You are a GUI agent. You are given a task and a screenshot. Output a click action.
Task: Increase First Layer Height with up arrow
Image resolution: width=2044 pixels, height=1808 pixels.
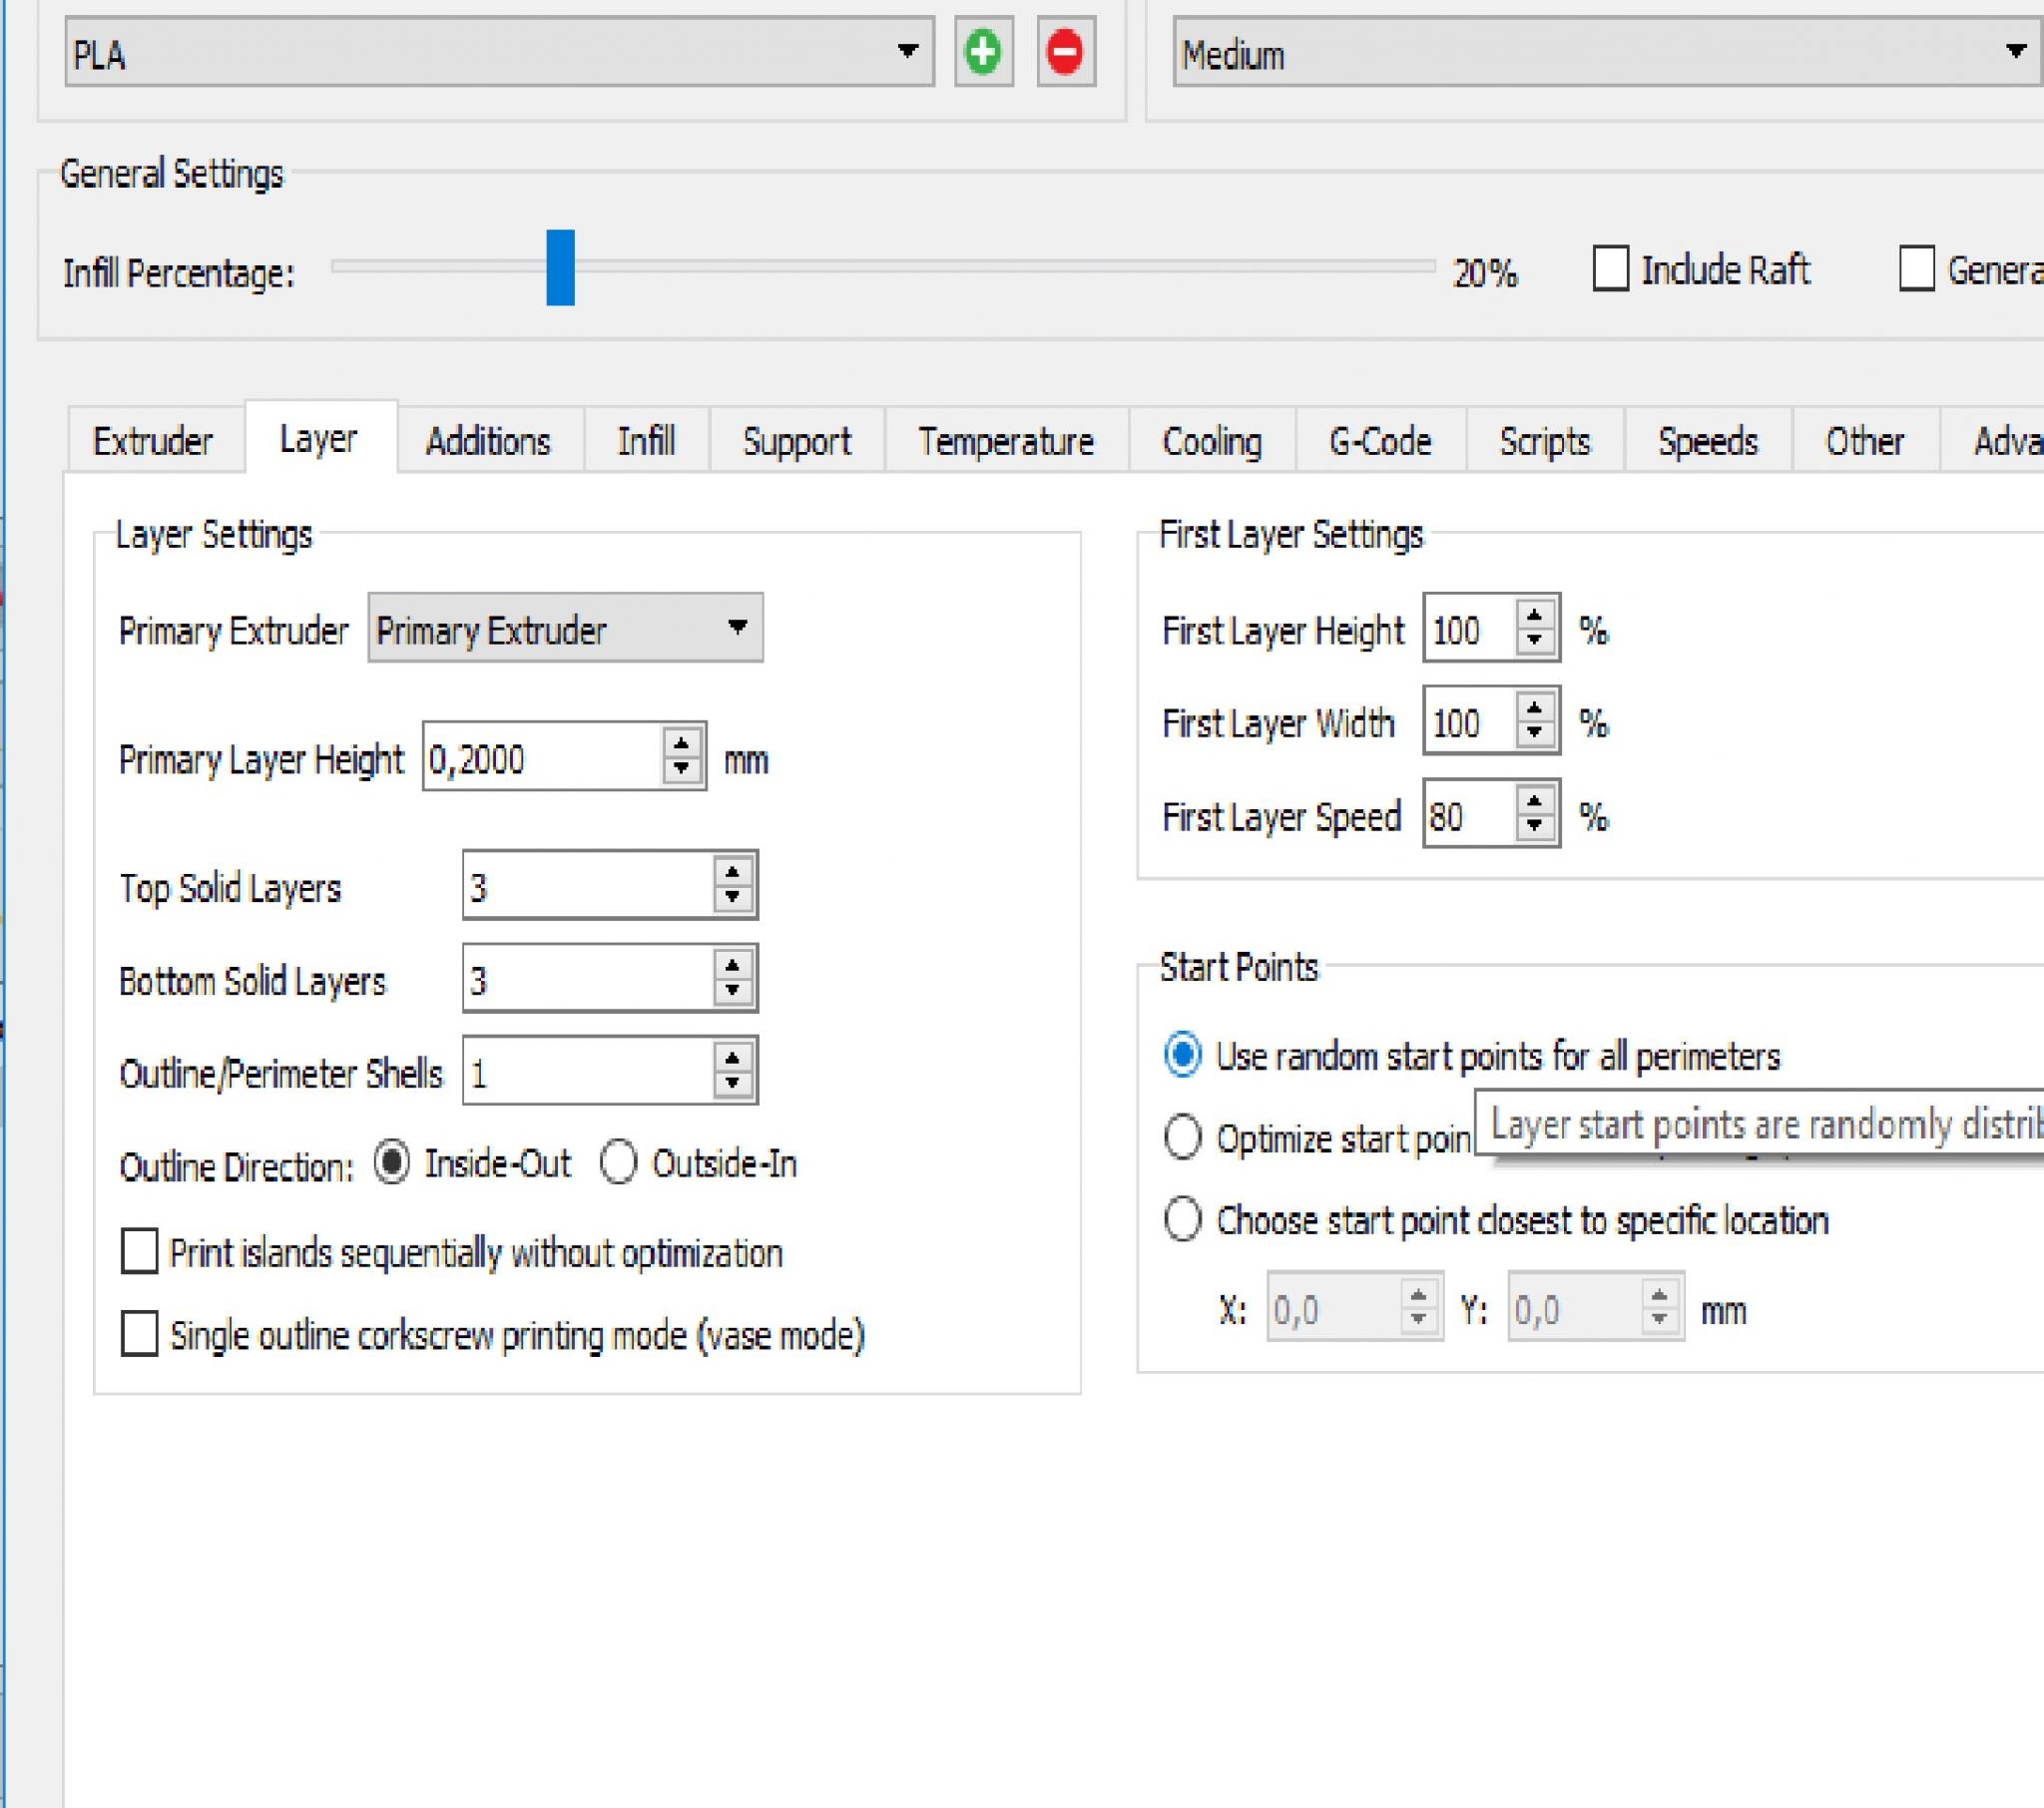(1534, 615)
